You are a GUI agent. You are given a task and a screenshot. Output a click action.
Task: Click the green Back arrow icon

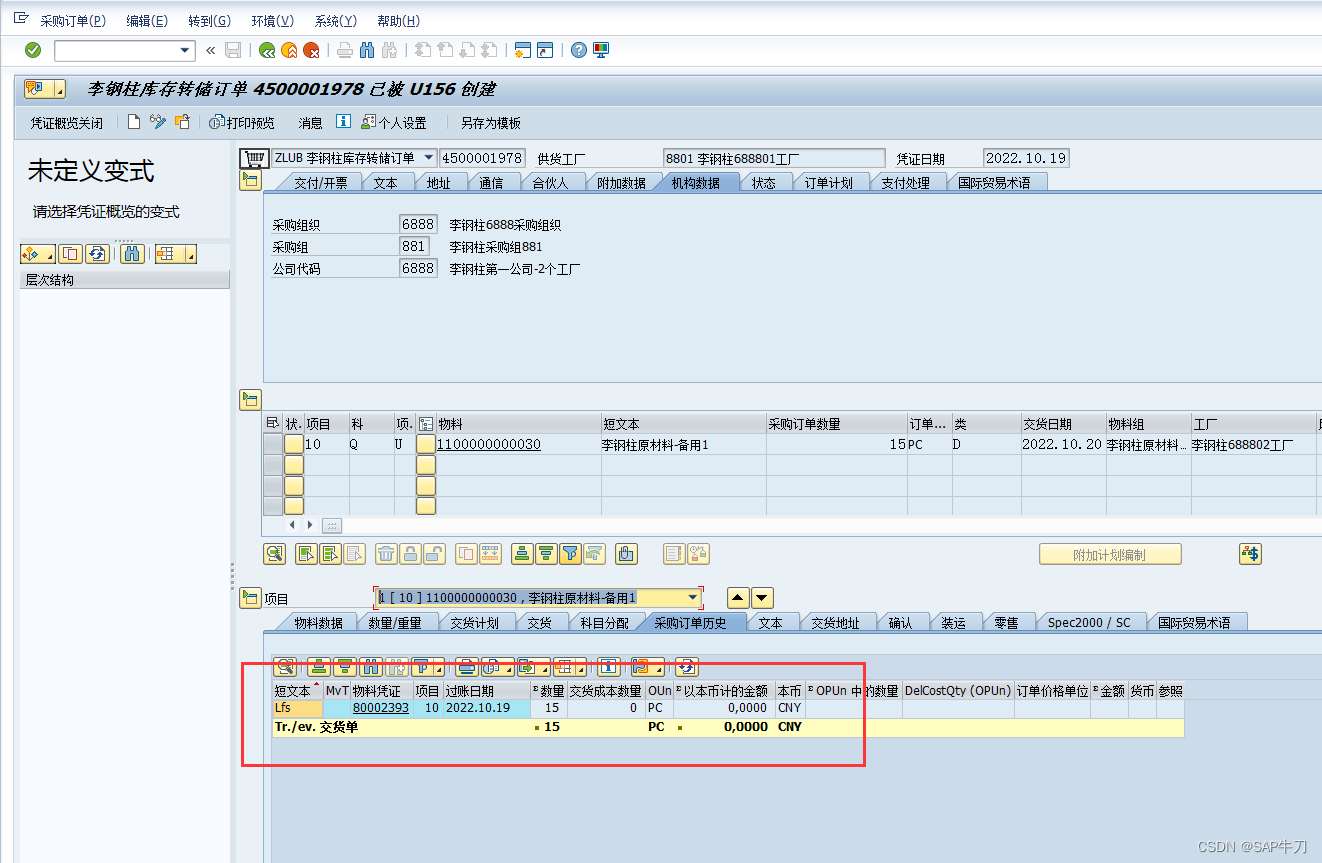266,50
